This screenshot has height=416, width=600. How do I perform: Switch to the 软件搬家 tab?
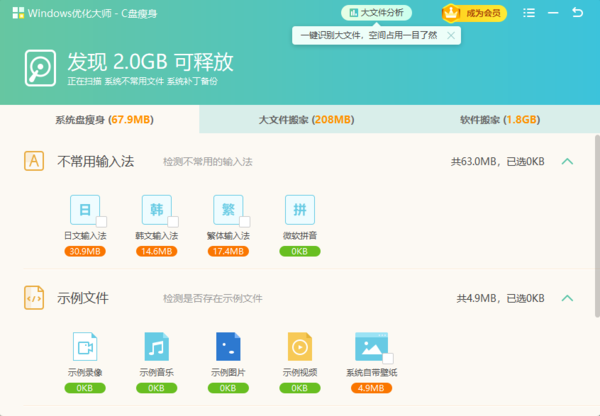499,119
